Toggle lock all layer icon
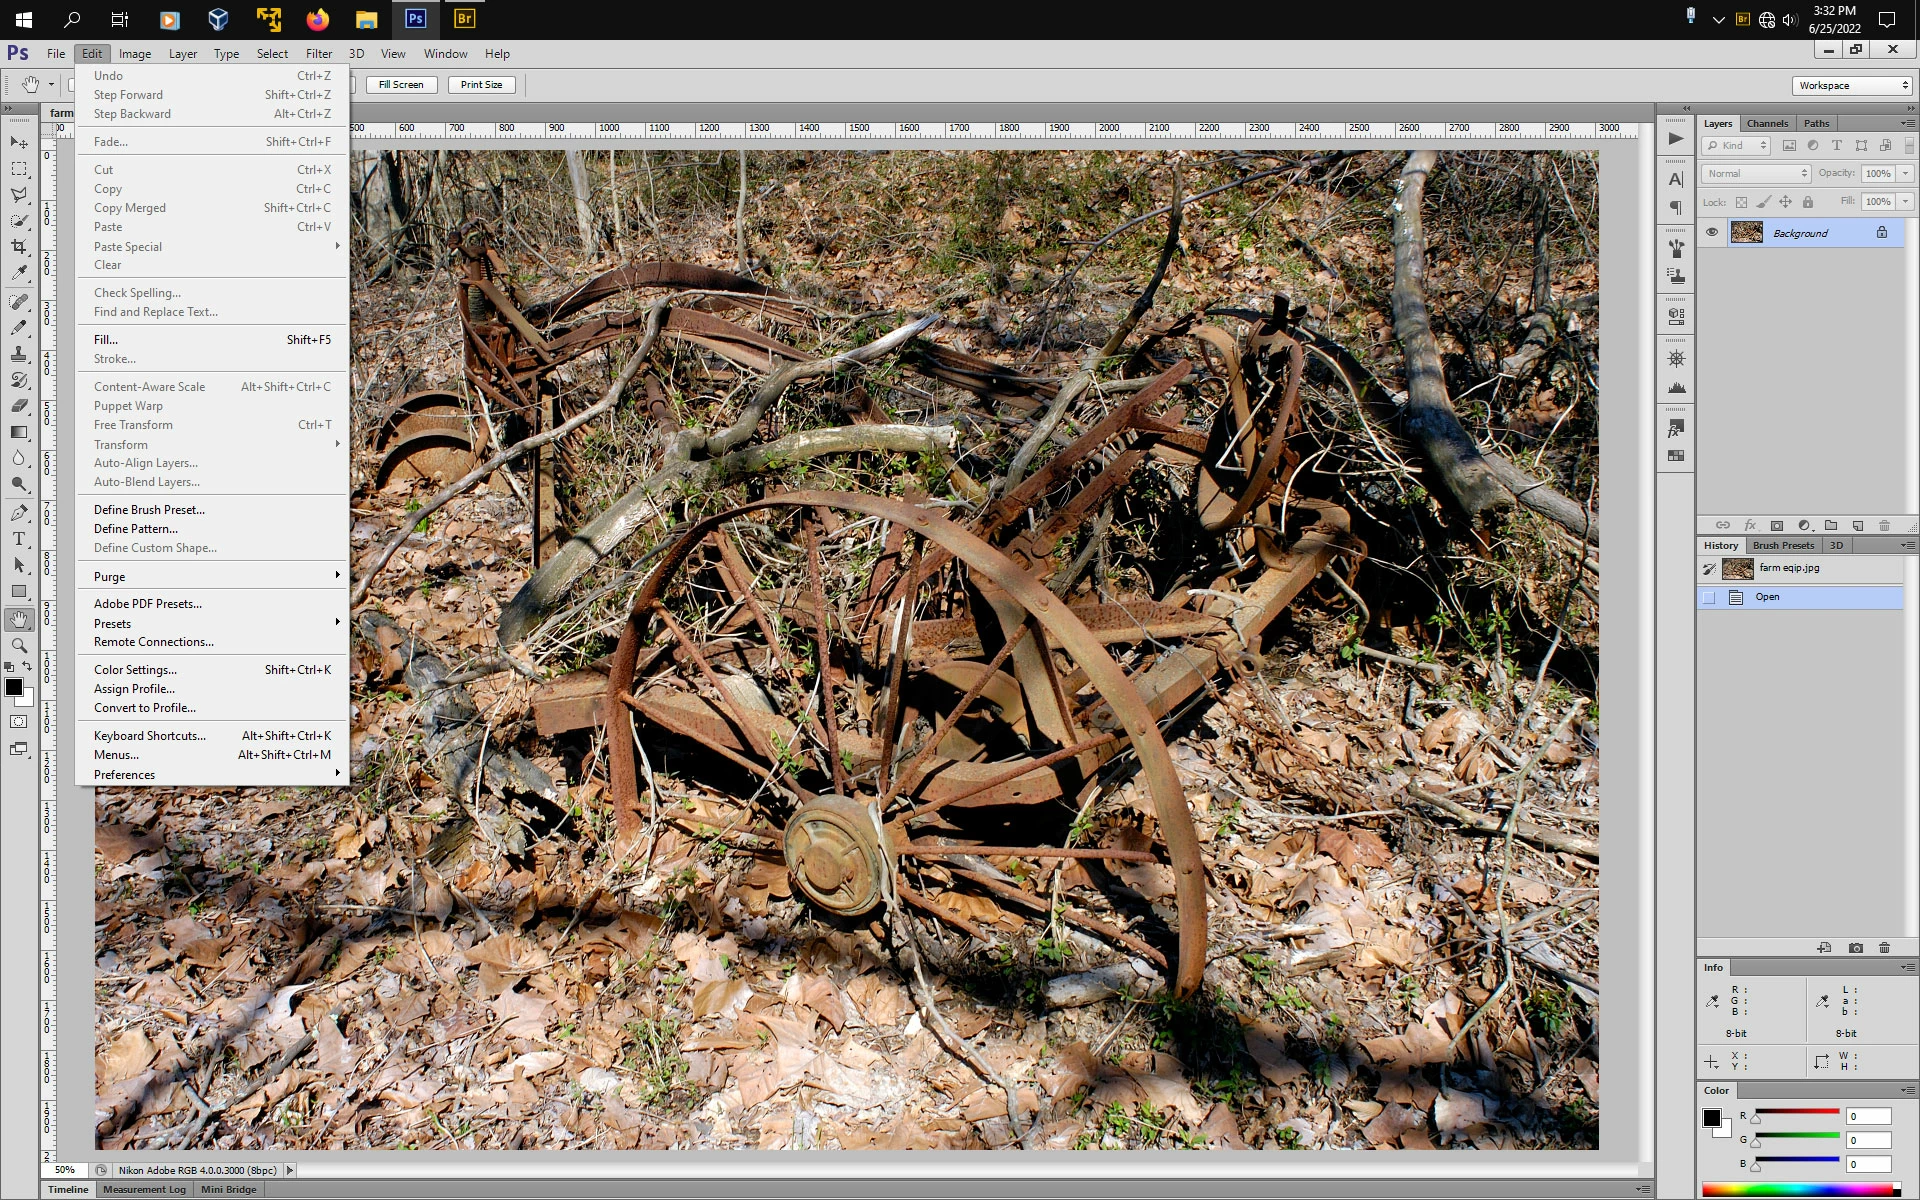Viewport: 1920px width, 1200px height. 1807,202
